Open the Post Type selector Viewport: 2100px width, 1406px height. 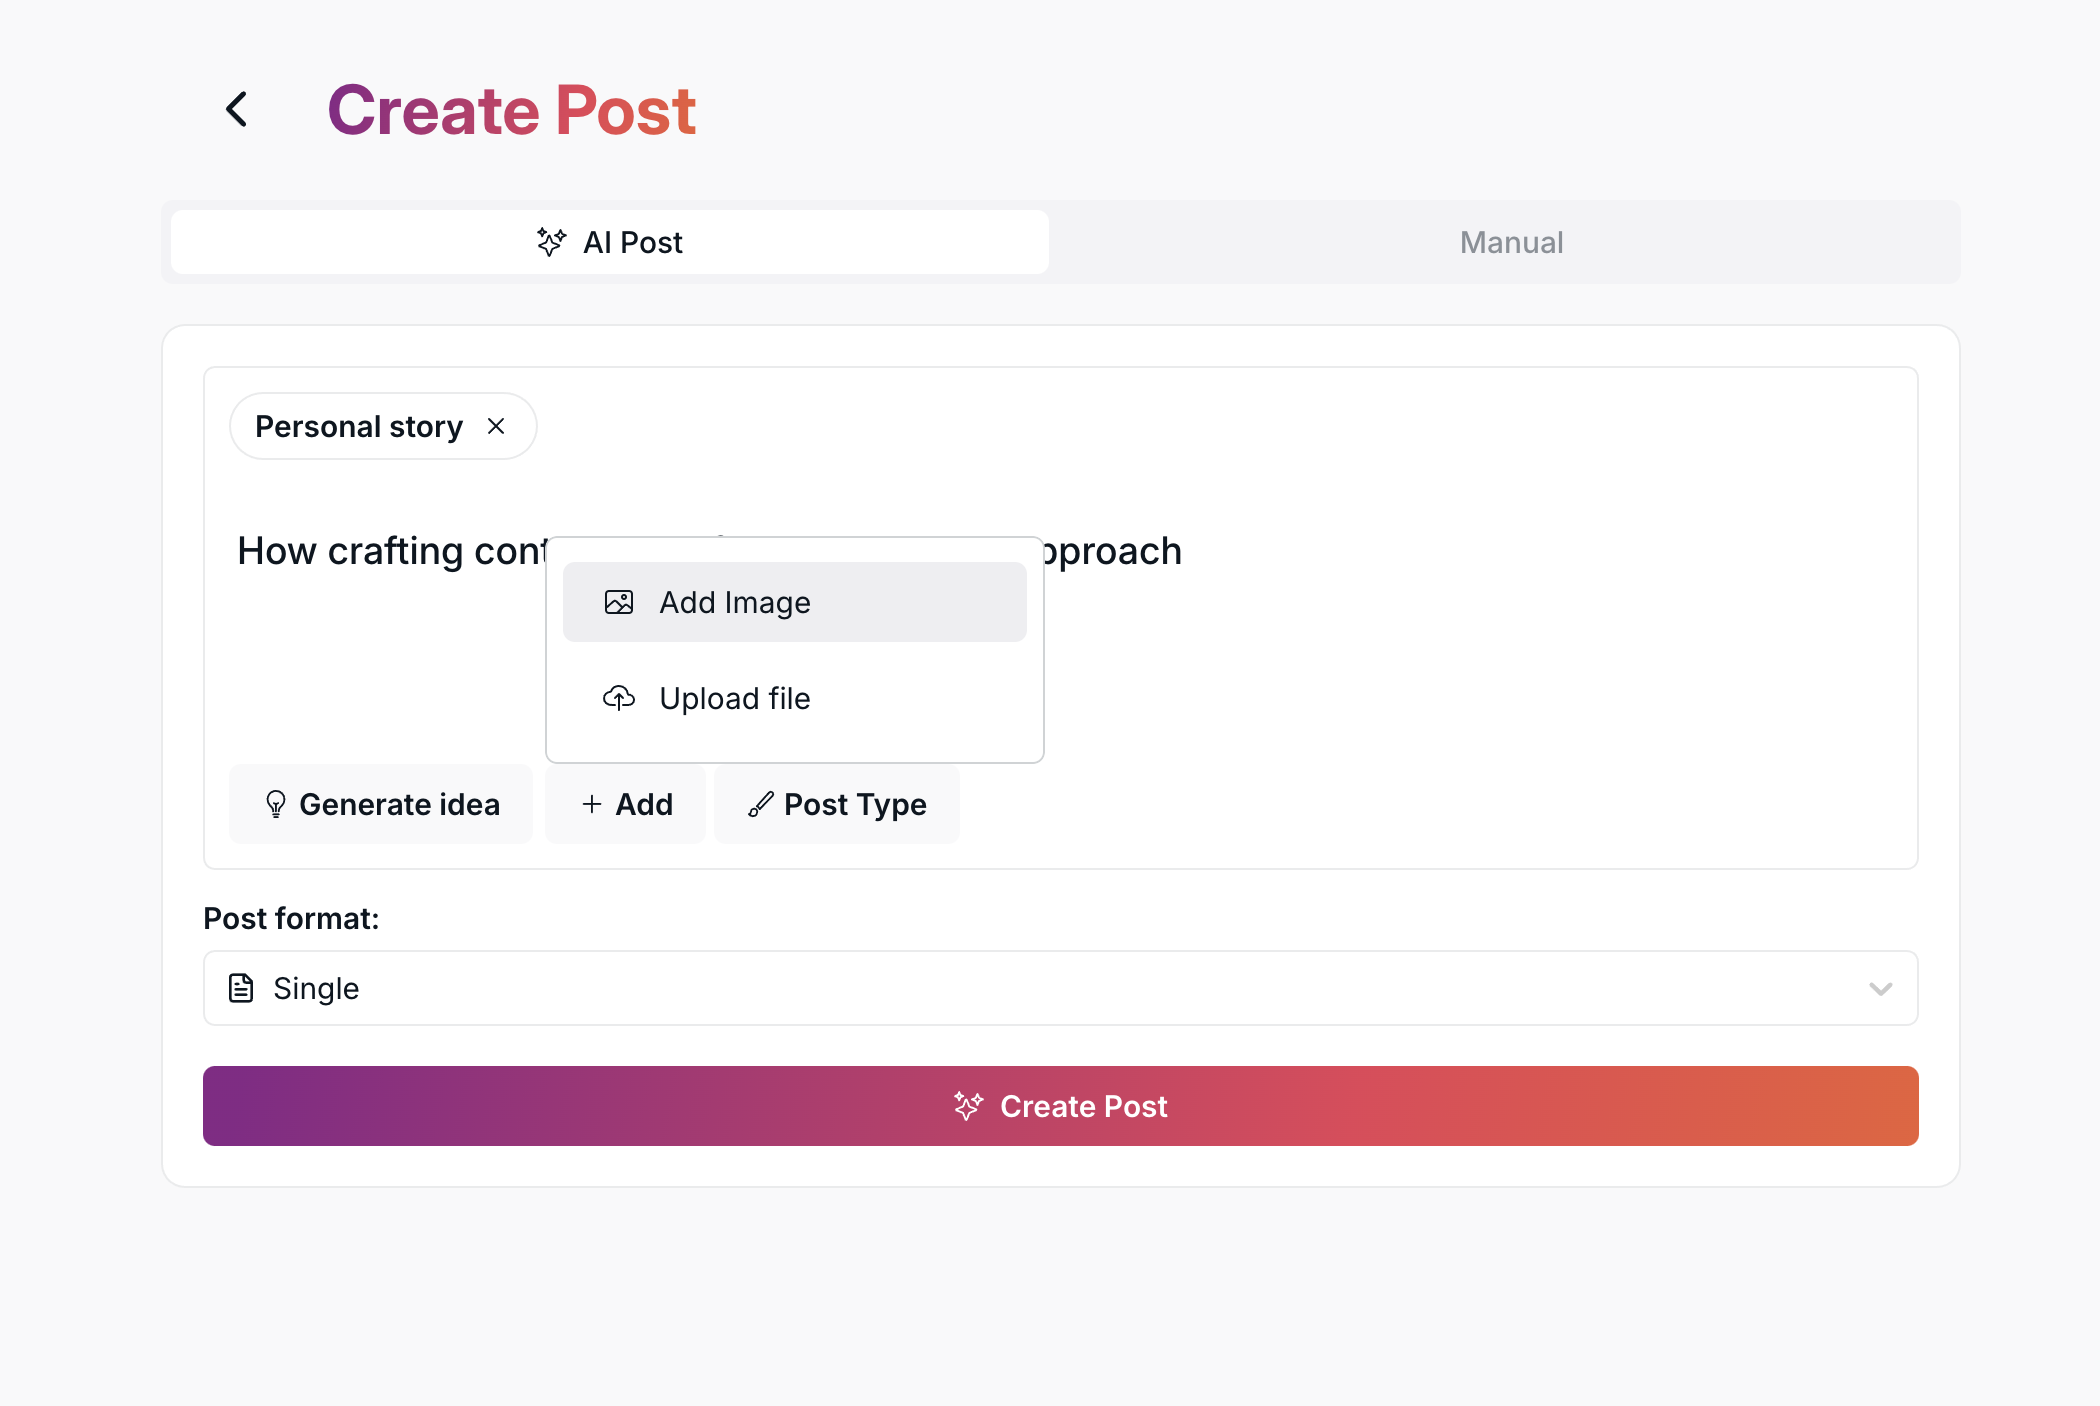(838, 804)
